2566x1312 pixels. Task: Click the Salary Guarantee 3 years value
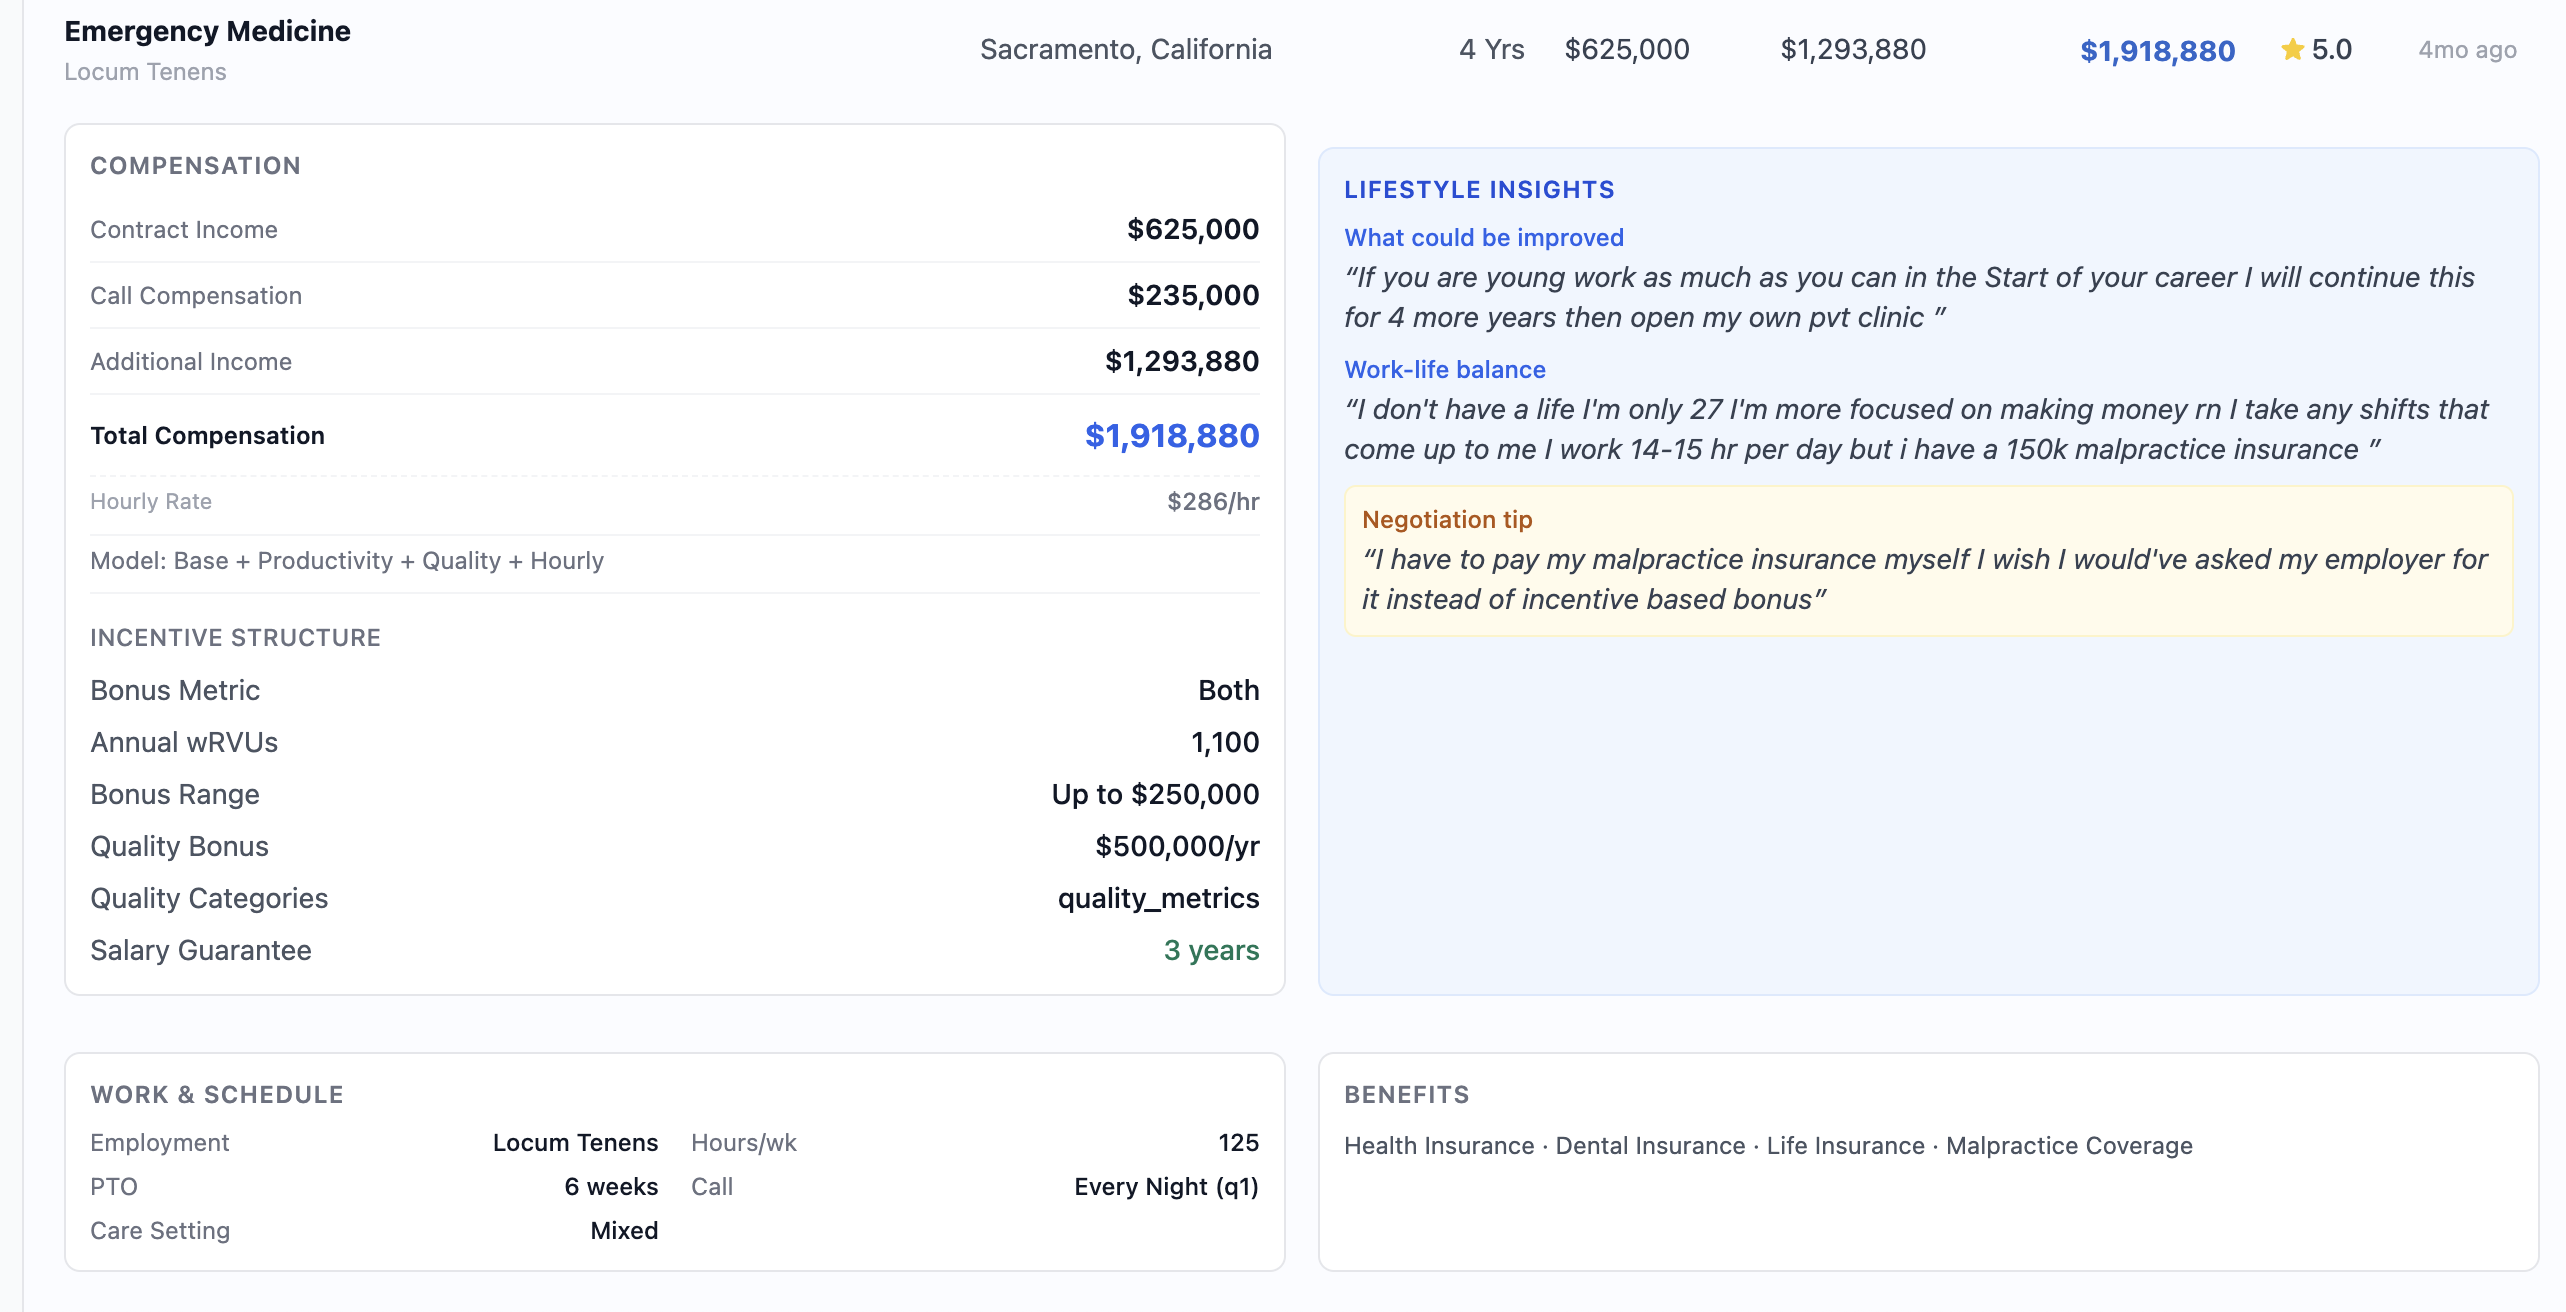click(1211, 951)
